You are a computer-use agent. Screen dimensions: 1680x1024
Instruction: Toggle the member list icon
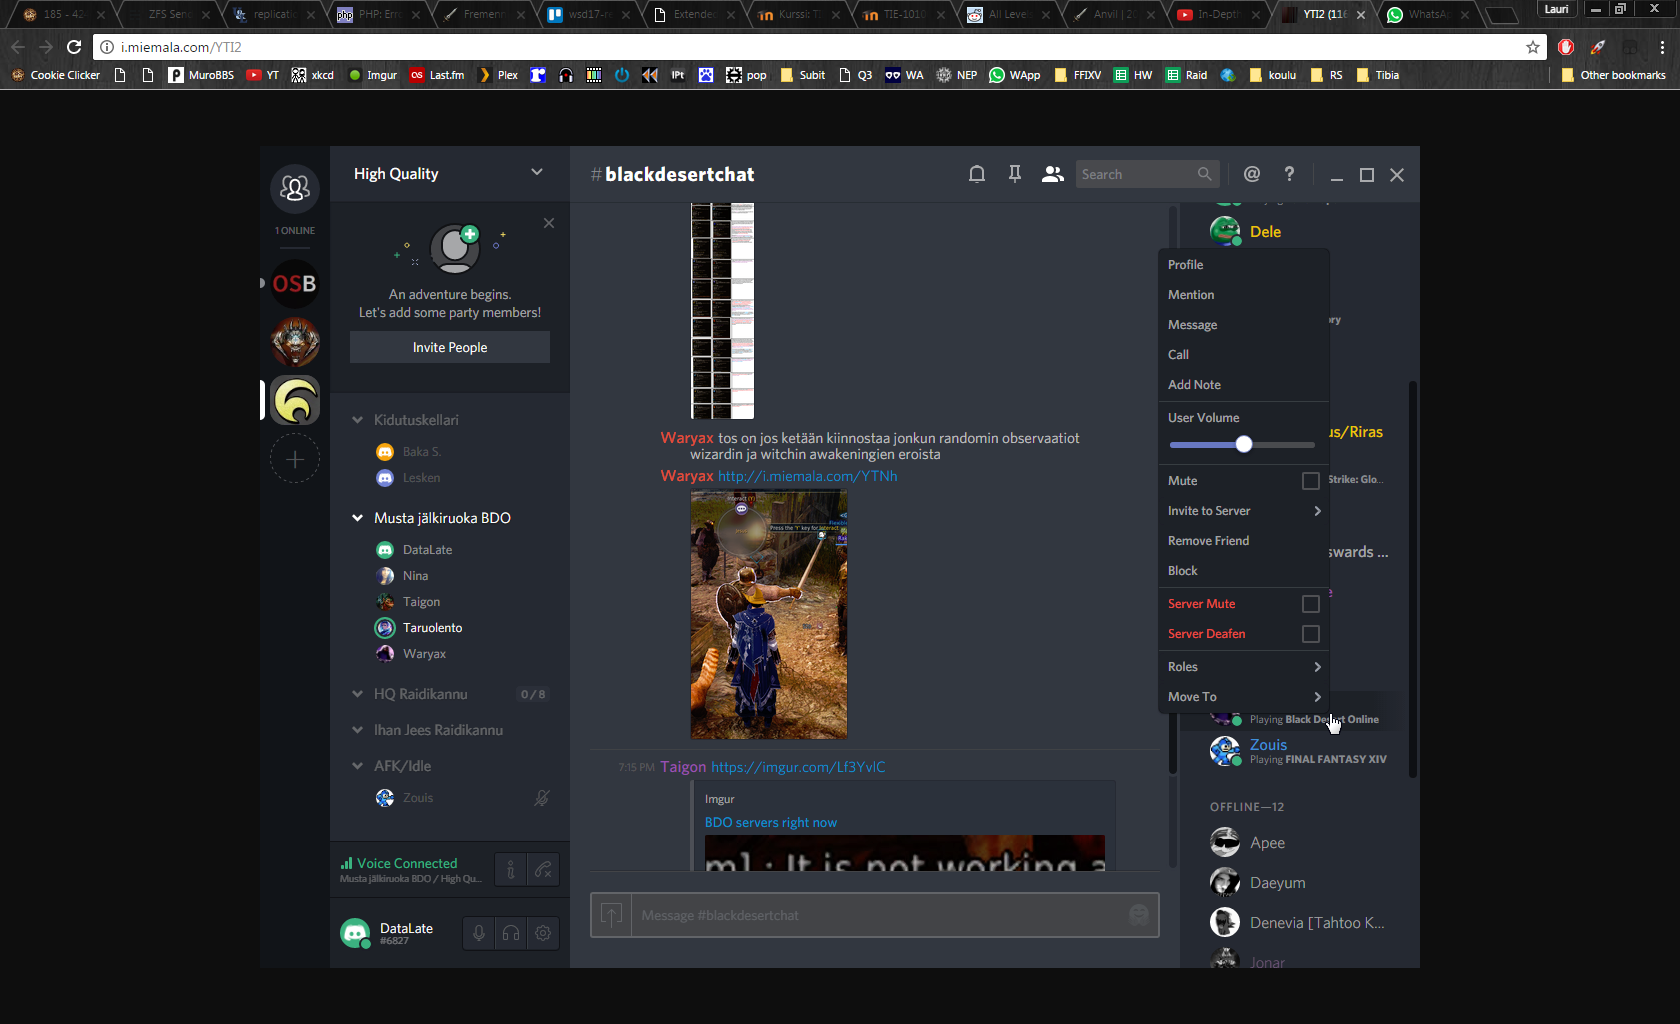(1052, 174)
